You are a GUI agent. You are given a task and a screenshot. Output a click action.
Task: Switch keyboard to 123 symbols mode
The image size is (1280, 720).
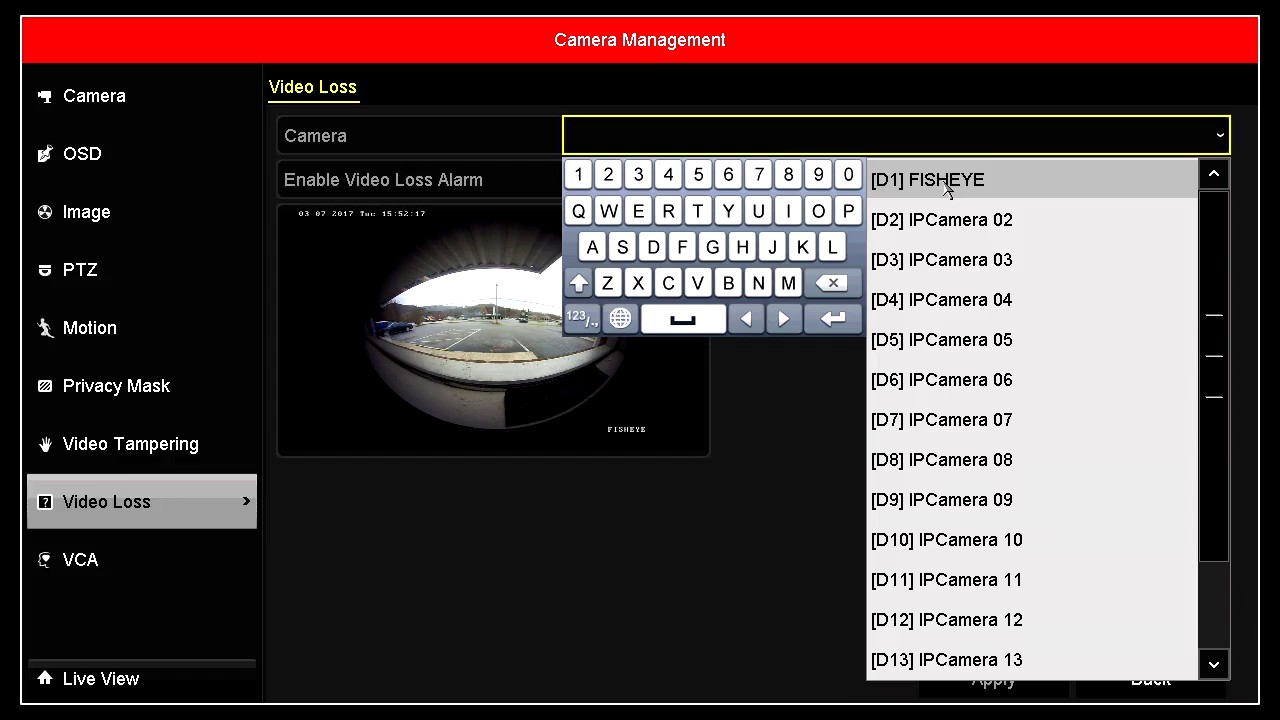(582, 319)
